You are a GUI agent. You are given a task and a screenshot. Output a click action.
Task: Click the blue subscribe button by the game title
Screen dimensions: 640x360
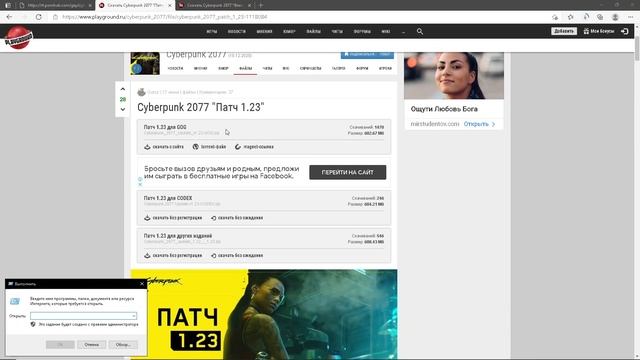[x=367, y=55]
